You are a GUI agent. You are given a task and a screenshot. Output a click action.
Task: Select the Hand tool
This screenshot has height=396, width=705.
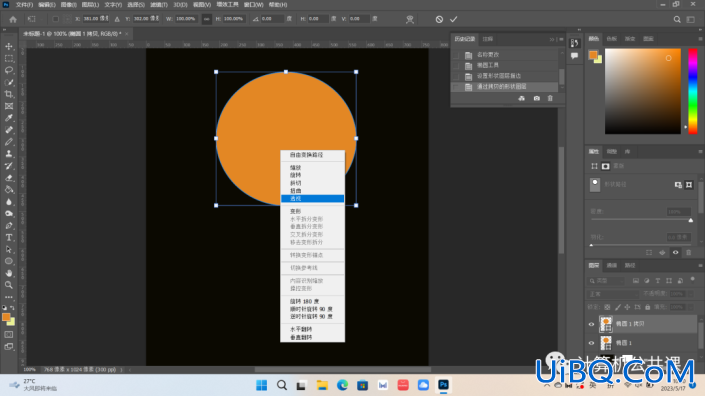[x=9, y=273]
